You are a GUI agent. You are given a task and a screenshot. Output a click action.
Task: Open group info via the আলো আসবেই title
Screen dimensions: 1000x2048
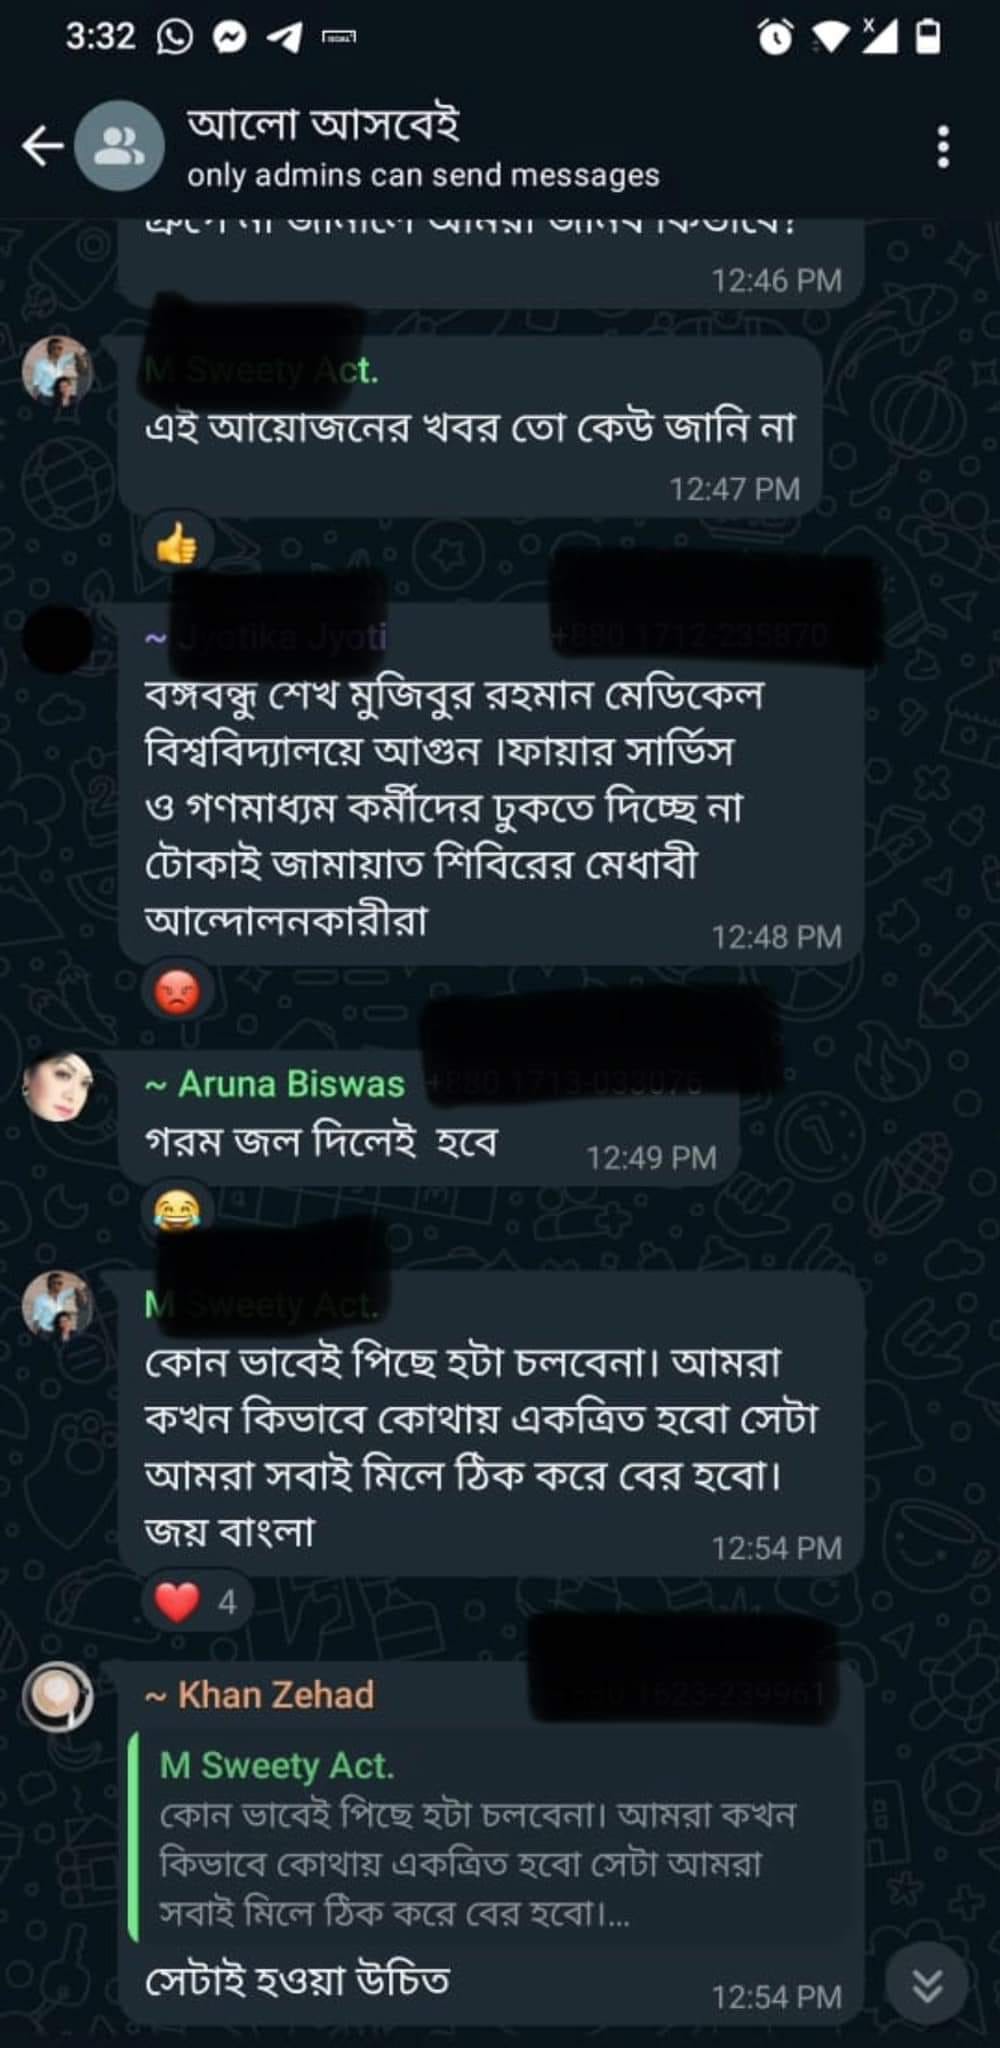tap(323, 125)
